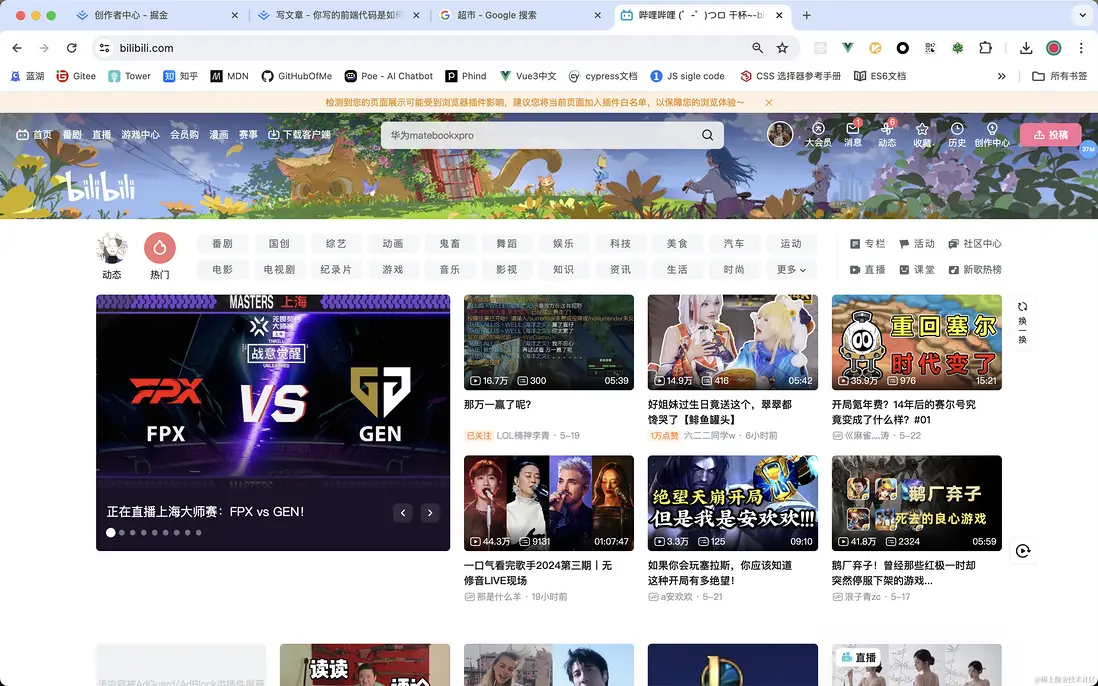Bookmark page with the star icon in address bar
The height and width of the screenshot is (686, 1098).
click(x=782, y=48)
